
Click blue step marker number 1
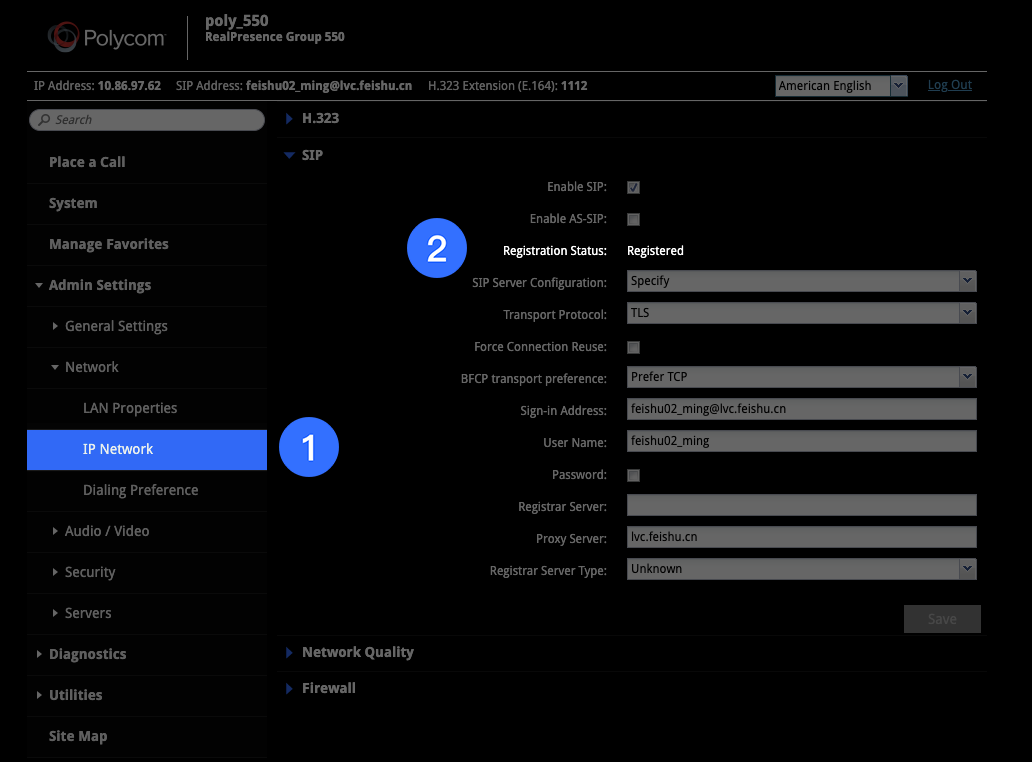click(309, 447)
